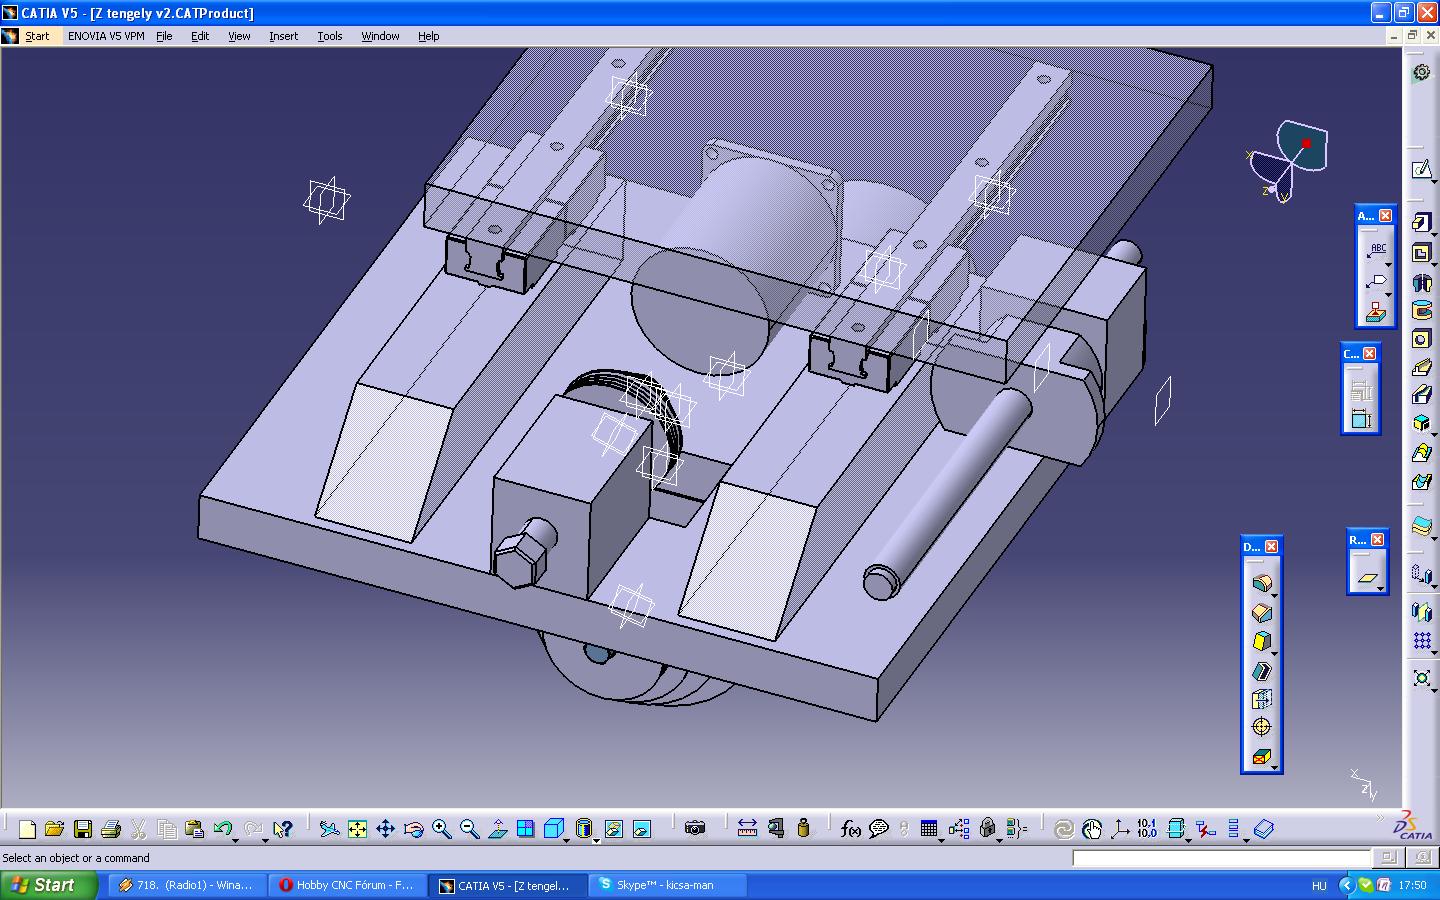Open the Tools menu
The width and height of the screenshot is (1440, 900).
[x=329, y=36]
